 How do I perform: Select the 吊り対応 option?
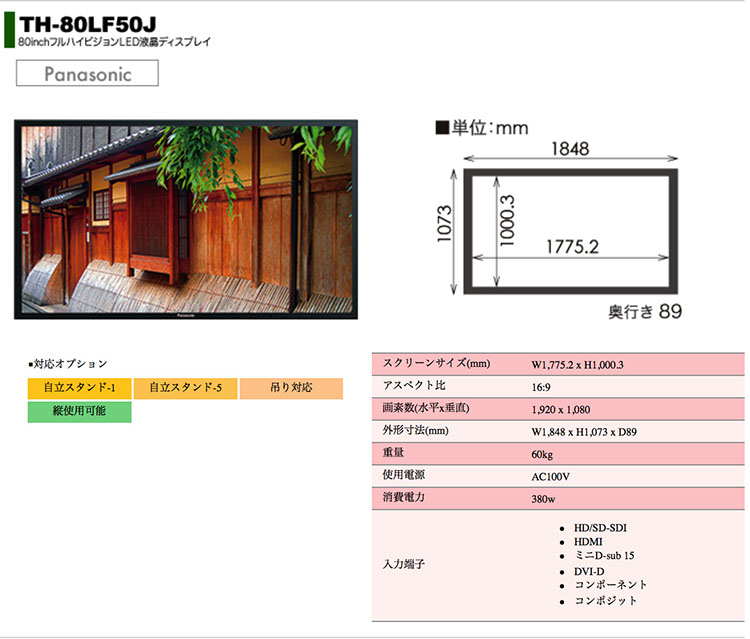tap(291, 388)
